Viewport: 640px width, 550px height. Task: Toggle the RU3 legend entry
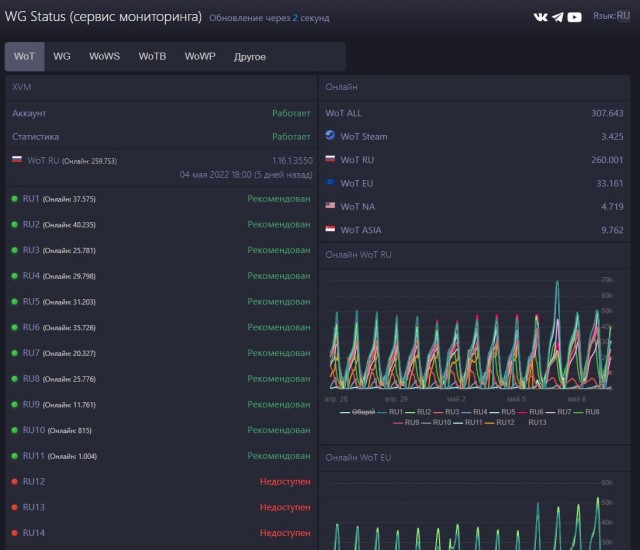(447, 412)
